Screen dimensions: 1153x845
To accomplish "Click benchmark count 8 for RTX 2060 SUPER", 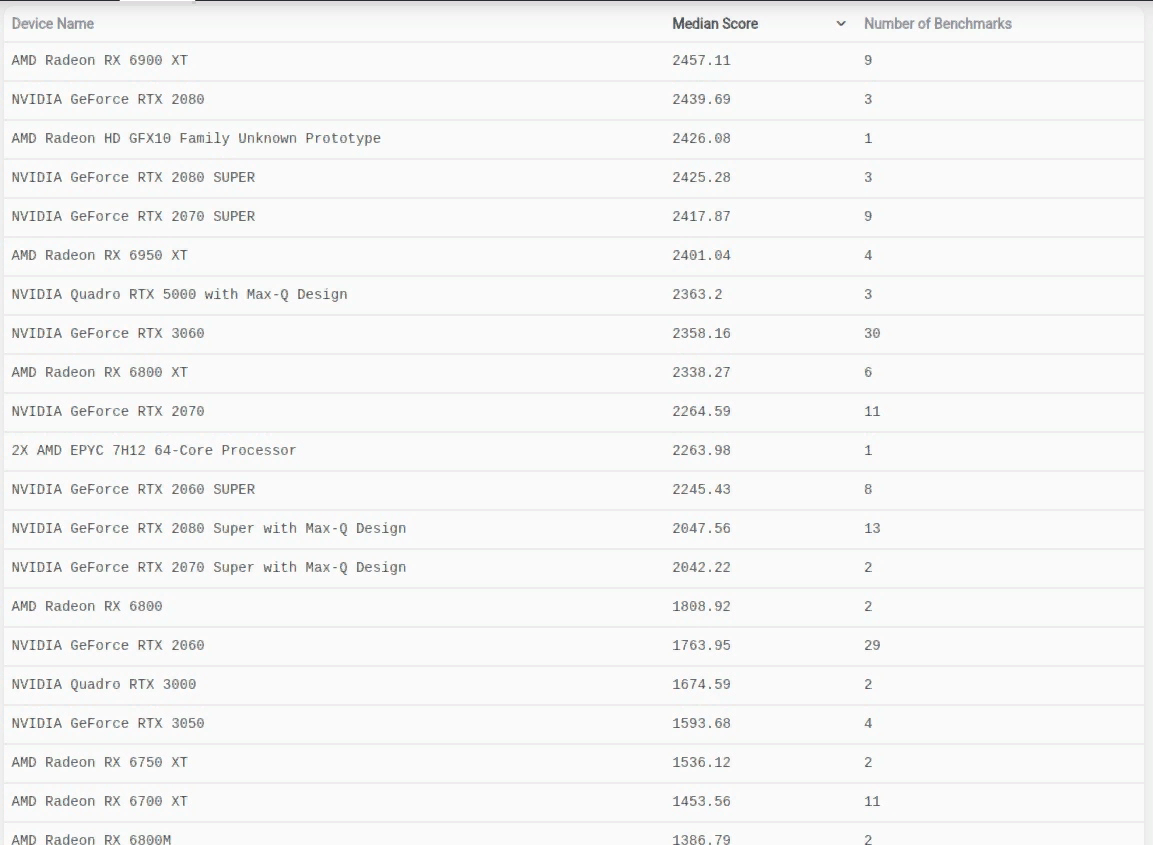I will pyautogui.click(x=868, y=489).
